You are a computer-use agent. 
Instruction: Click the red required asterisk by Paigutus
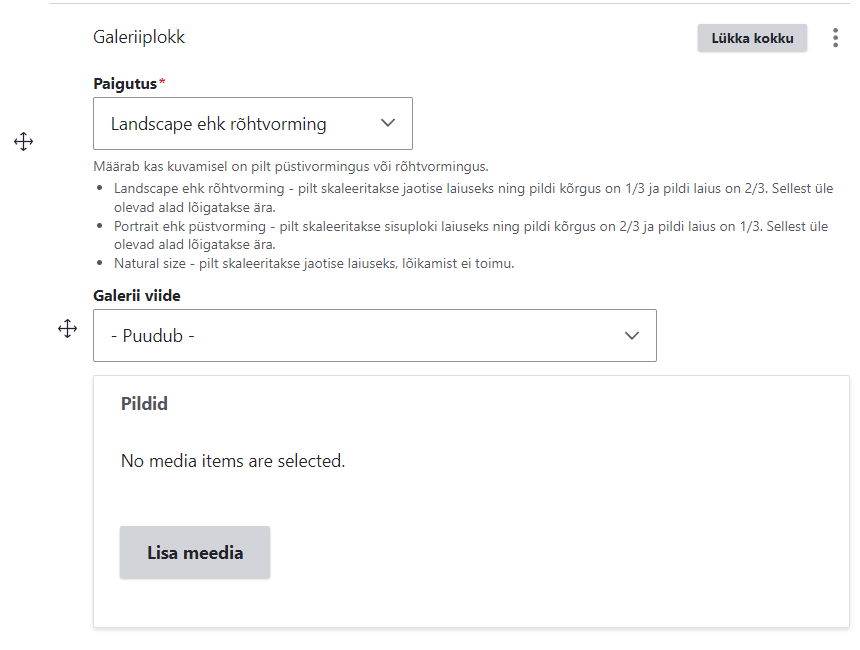[x=162, y=84]
